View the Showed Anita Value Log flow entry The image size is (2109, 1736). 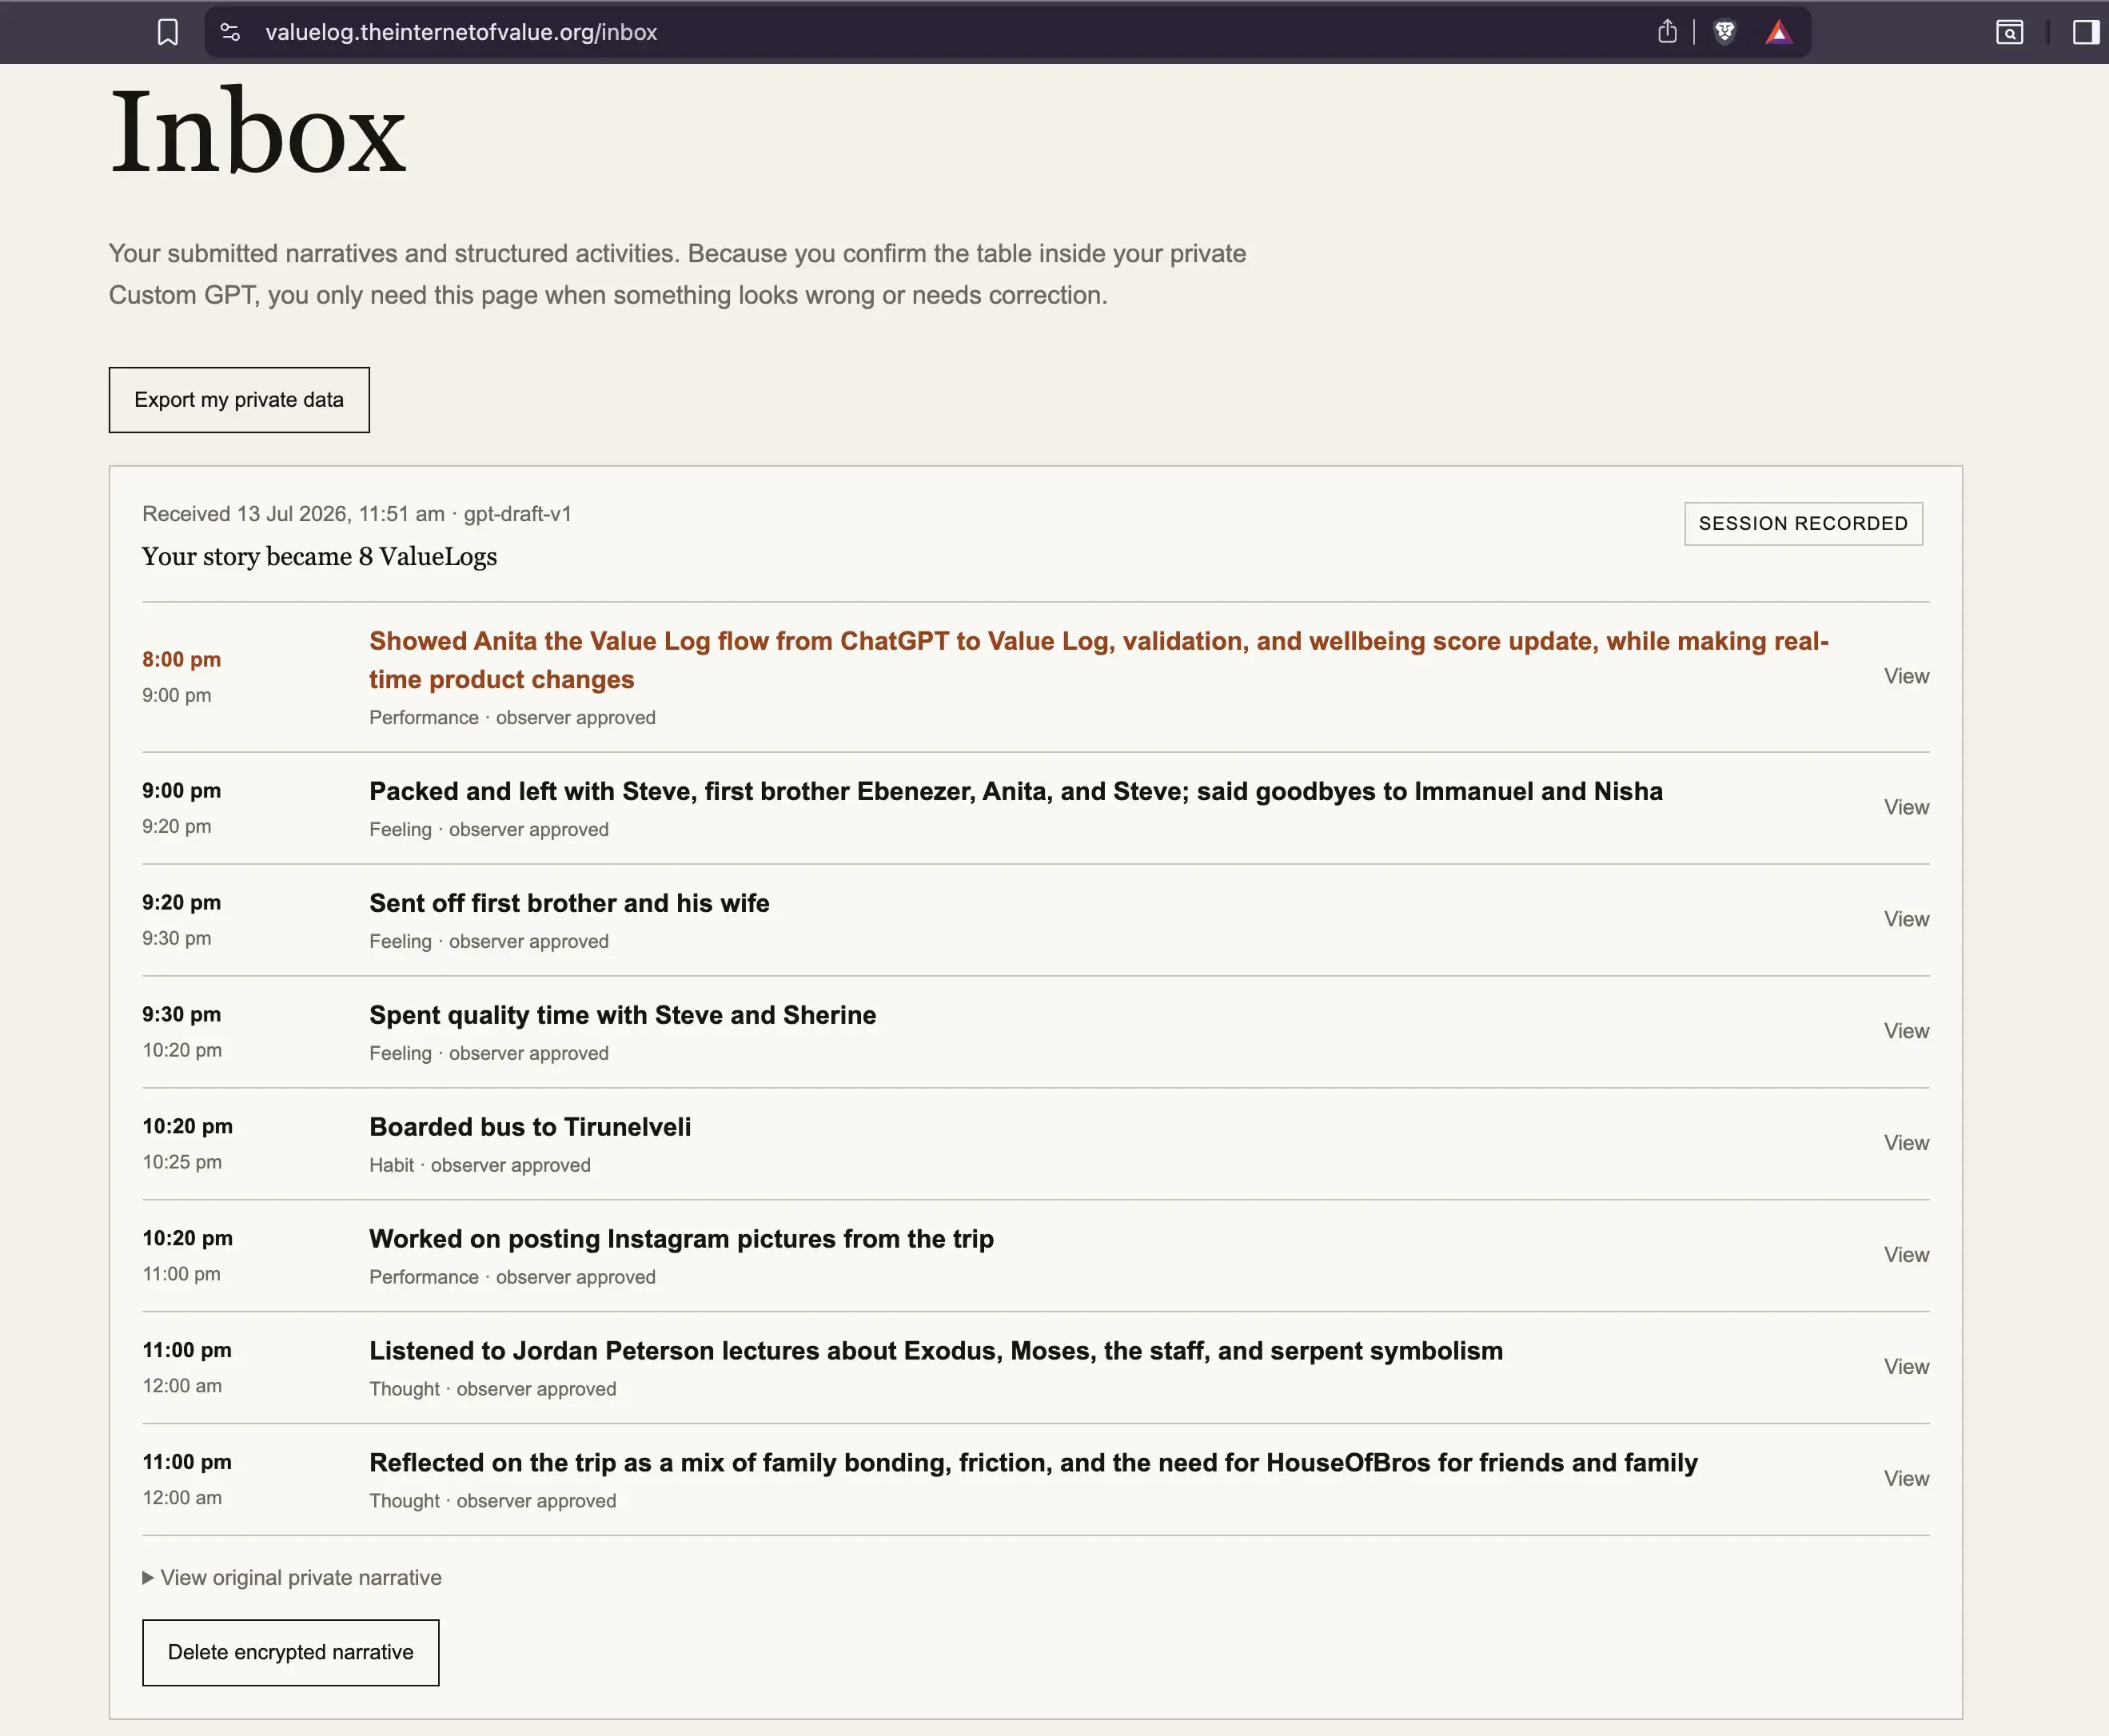click(x=1906, y=676)
